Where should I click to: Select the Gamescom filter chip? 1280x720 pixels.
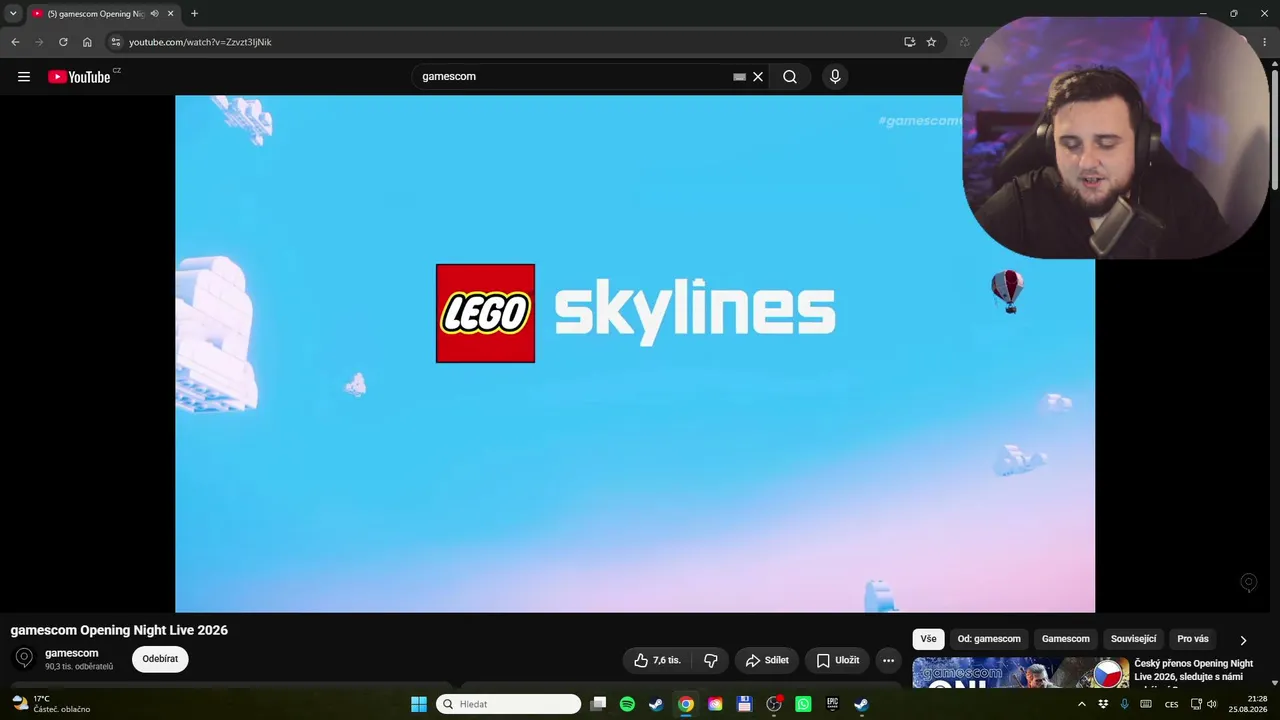pyautogui.click(x=1066, y=639)
